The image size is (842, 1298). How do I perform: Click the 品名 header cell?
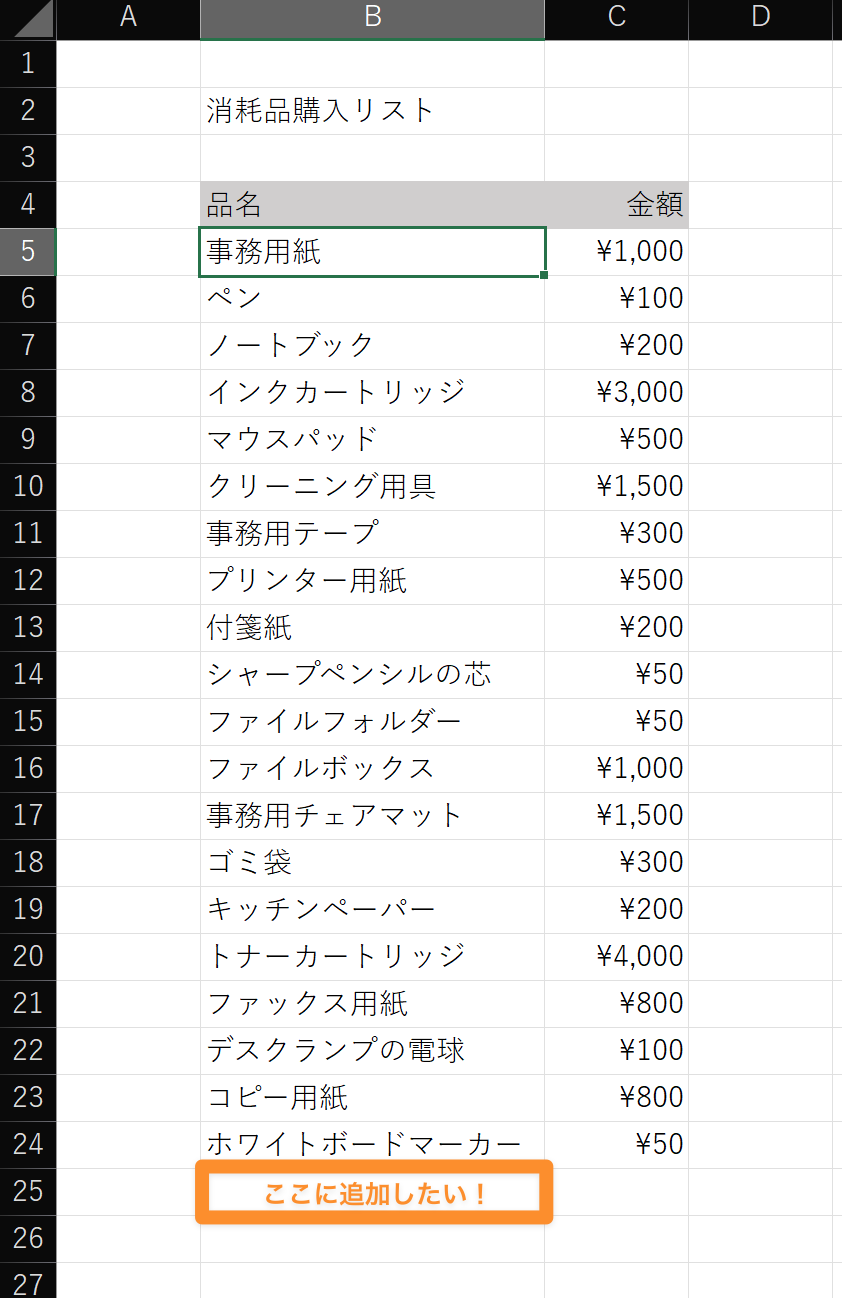coord(372,205)
